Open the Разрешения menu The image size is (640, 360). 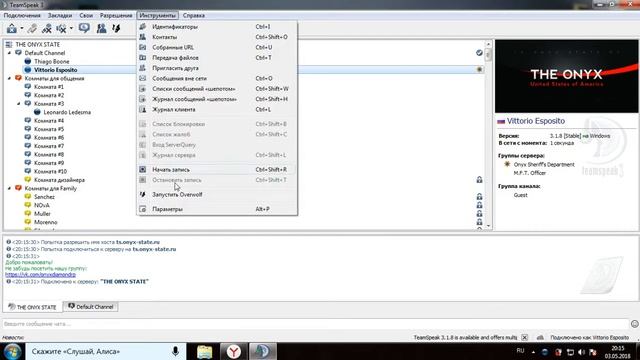pos(116,16)
